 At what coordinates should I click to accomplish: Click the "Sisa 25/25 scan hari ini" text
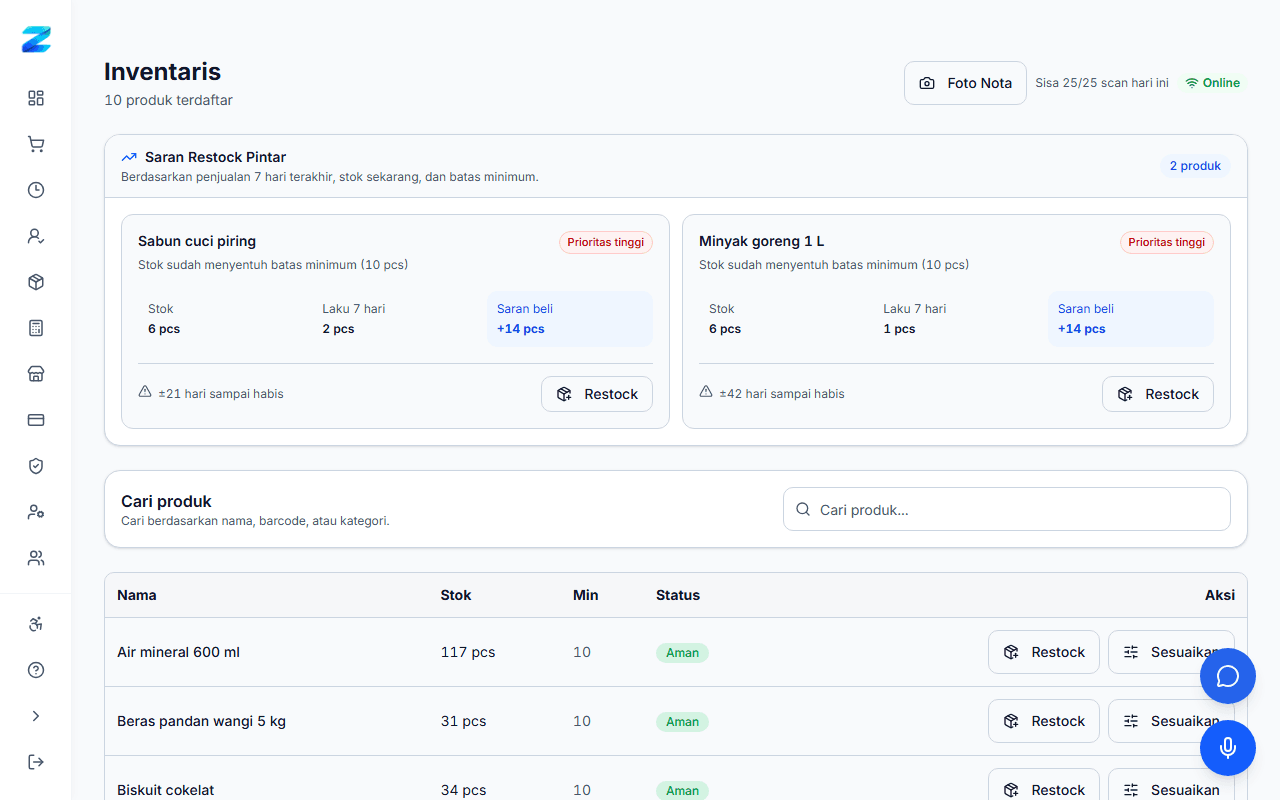point(1102,83)
